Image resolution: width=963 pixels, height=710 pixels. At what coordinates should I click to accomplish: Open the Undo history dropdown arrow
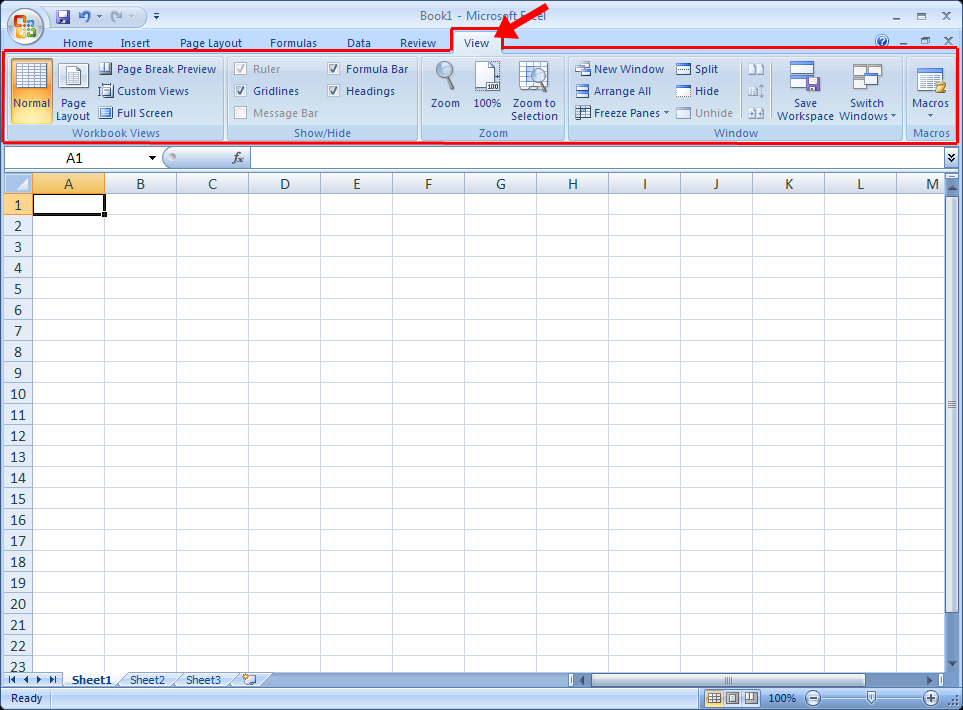(99, 17)
